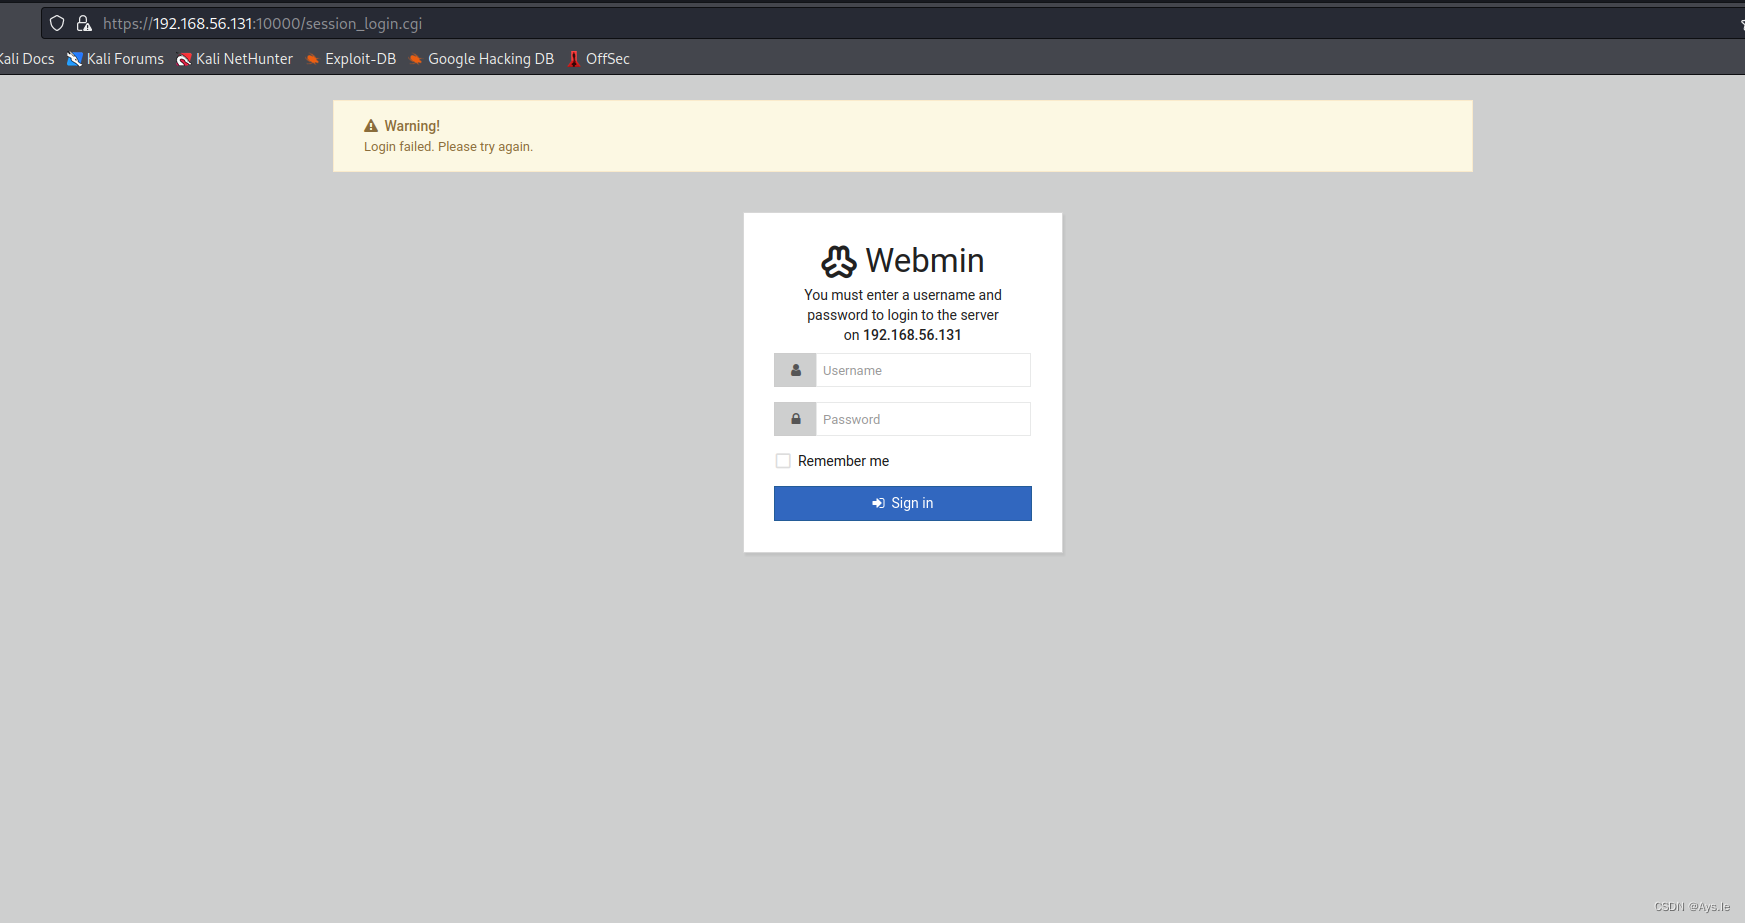Click the 'Warning!' heading text
This screenshot has width=1745, height=923.
(412, 126)
